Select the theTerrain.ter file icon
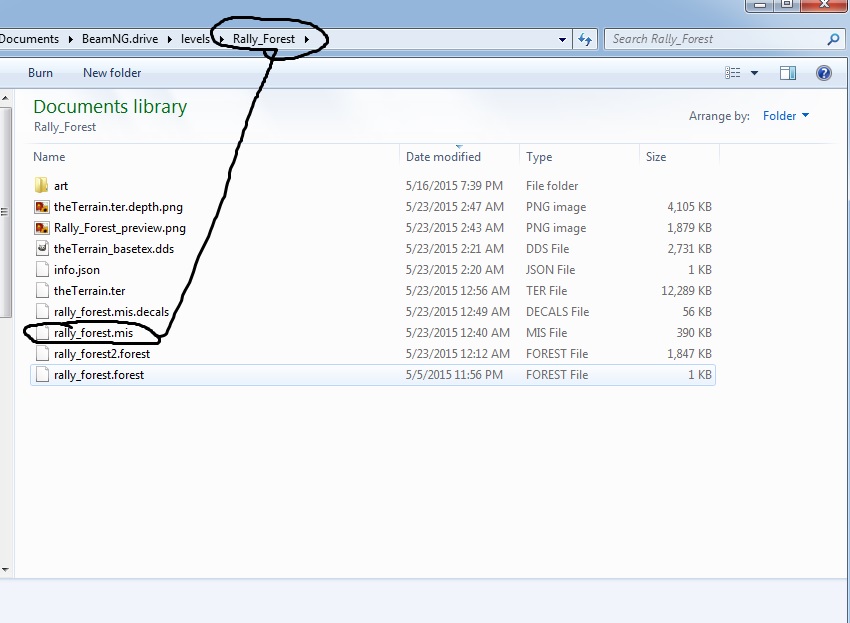The image size is (850, 623). tap(42, 291)
